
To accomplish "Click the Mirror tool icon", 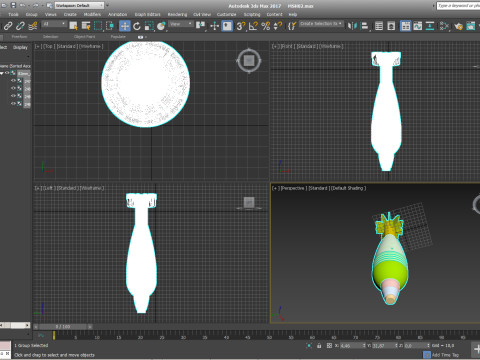I will click(352, 26).
